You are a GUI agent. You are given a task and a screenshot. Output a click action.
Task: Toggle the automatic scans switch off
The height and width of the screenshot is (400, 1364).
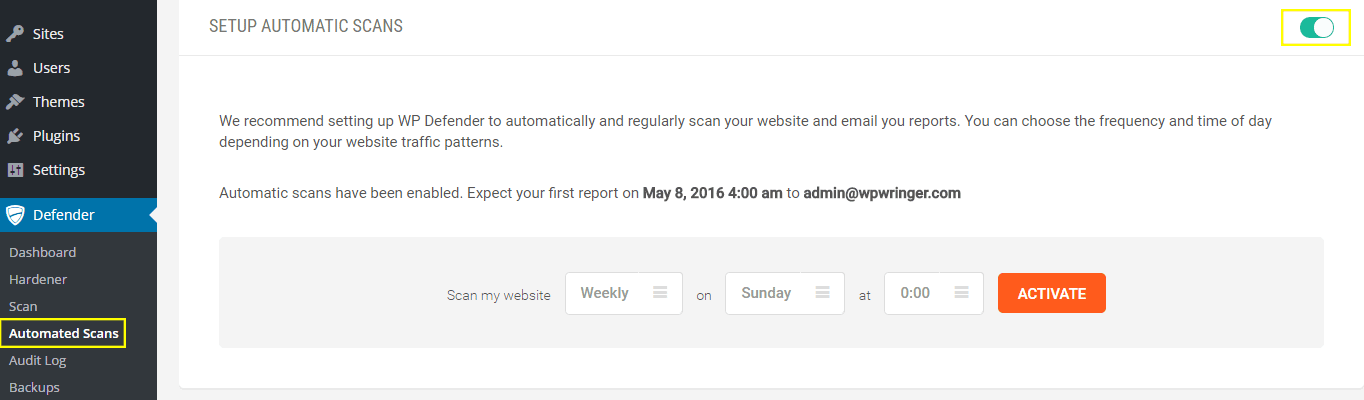point(1316,28)
